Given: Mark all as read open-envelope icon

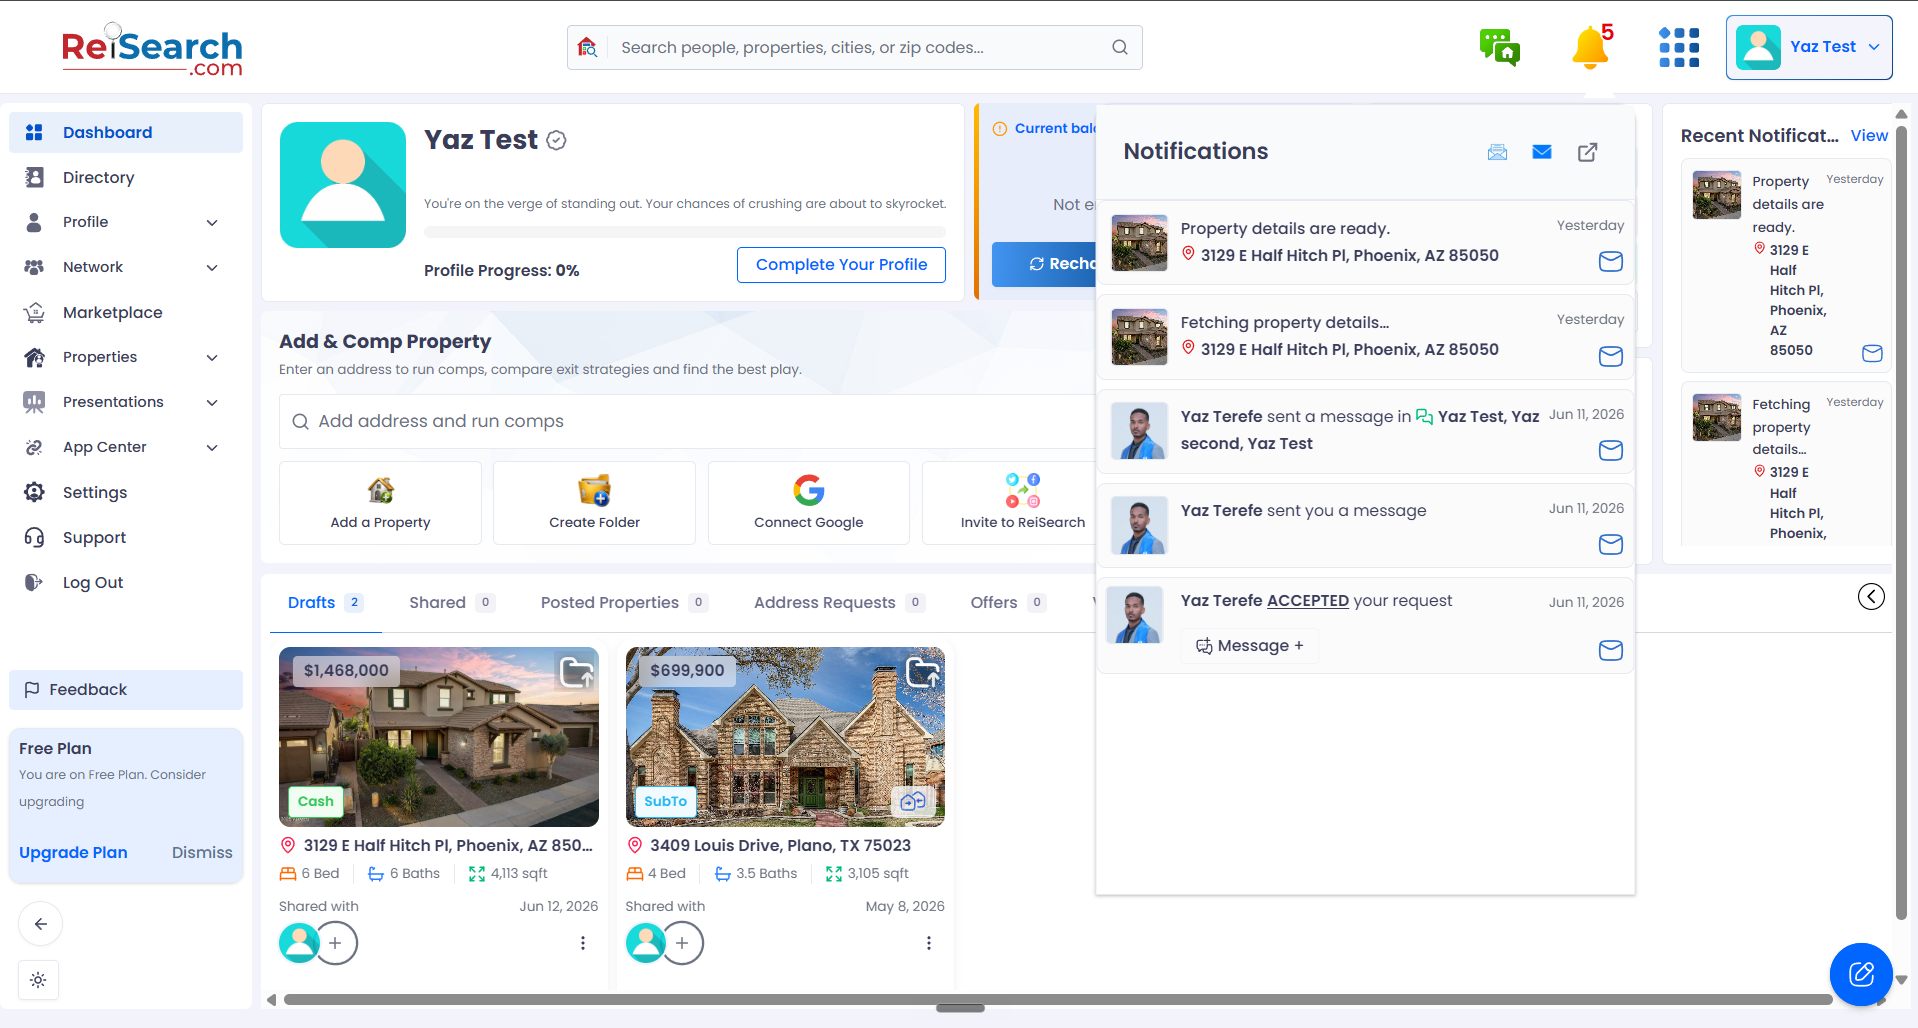Looking at the screenshot, I should click(x=1497, y=152).
